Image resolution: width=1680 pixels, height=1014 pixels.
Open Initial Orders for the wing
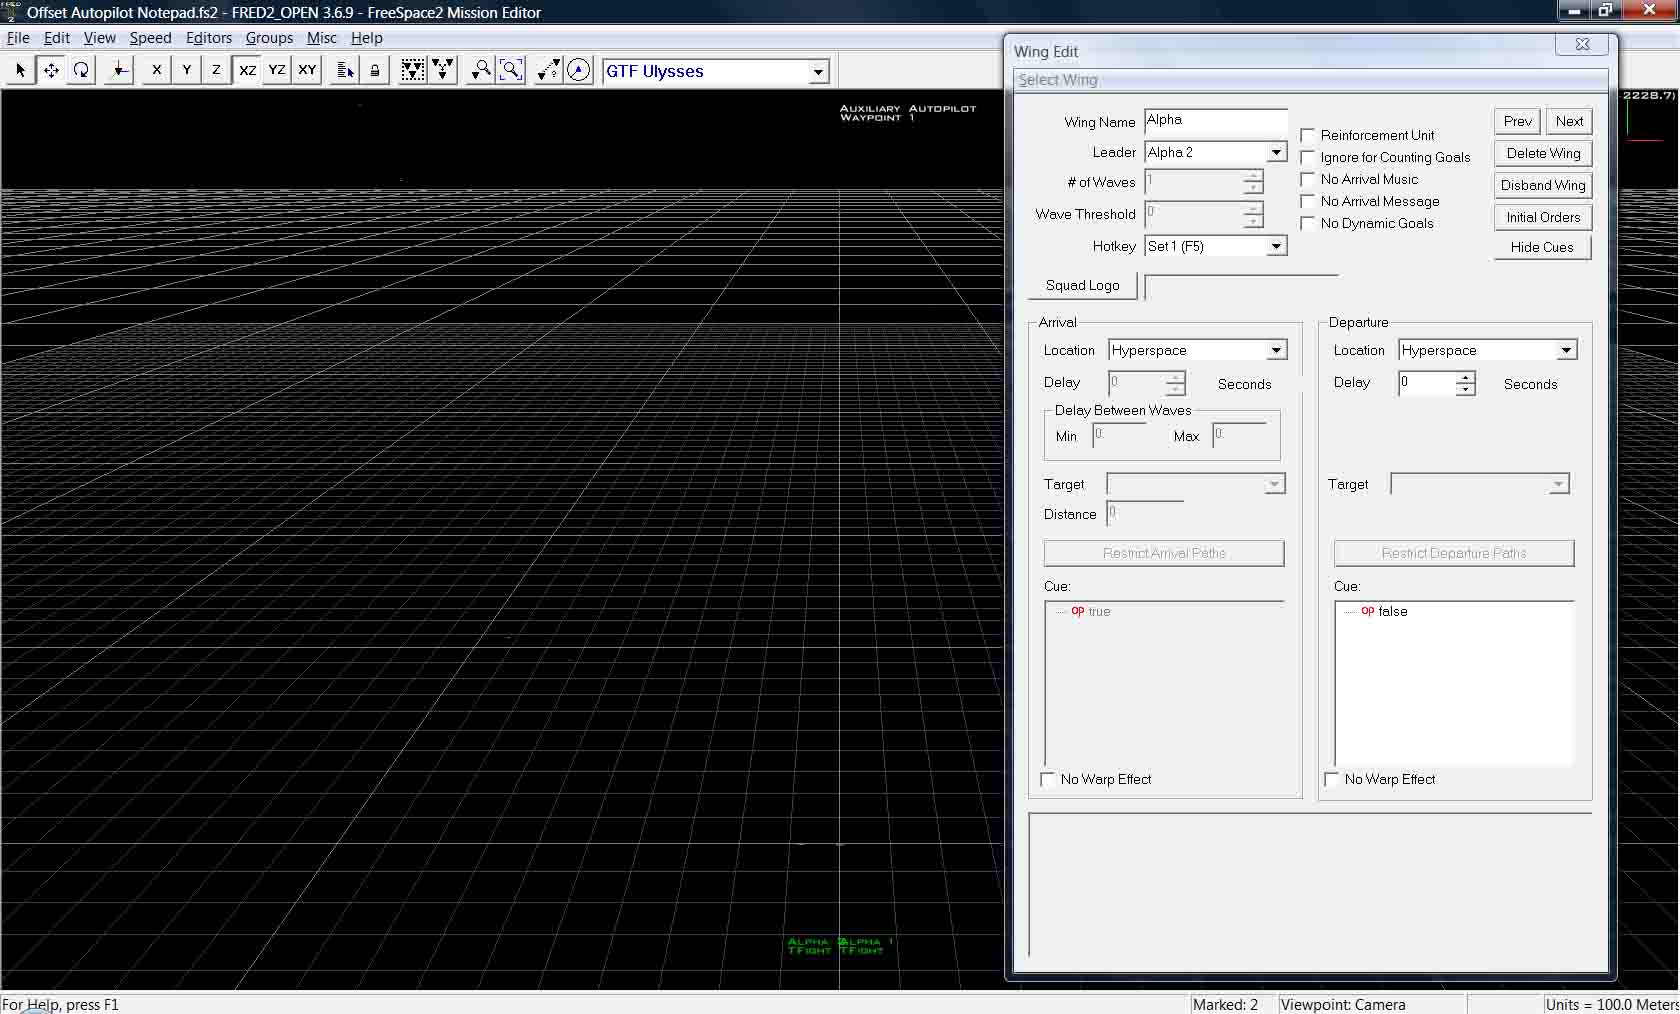[x=1543, y=217]
